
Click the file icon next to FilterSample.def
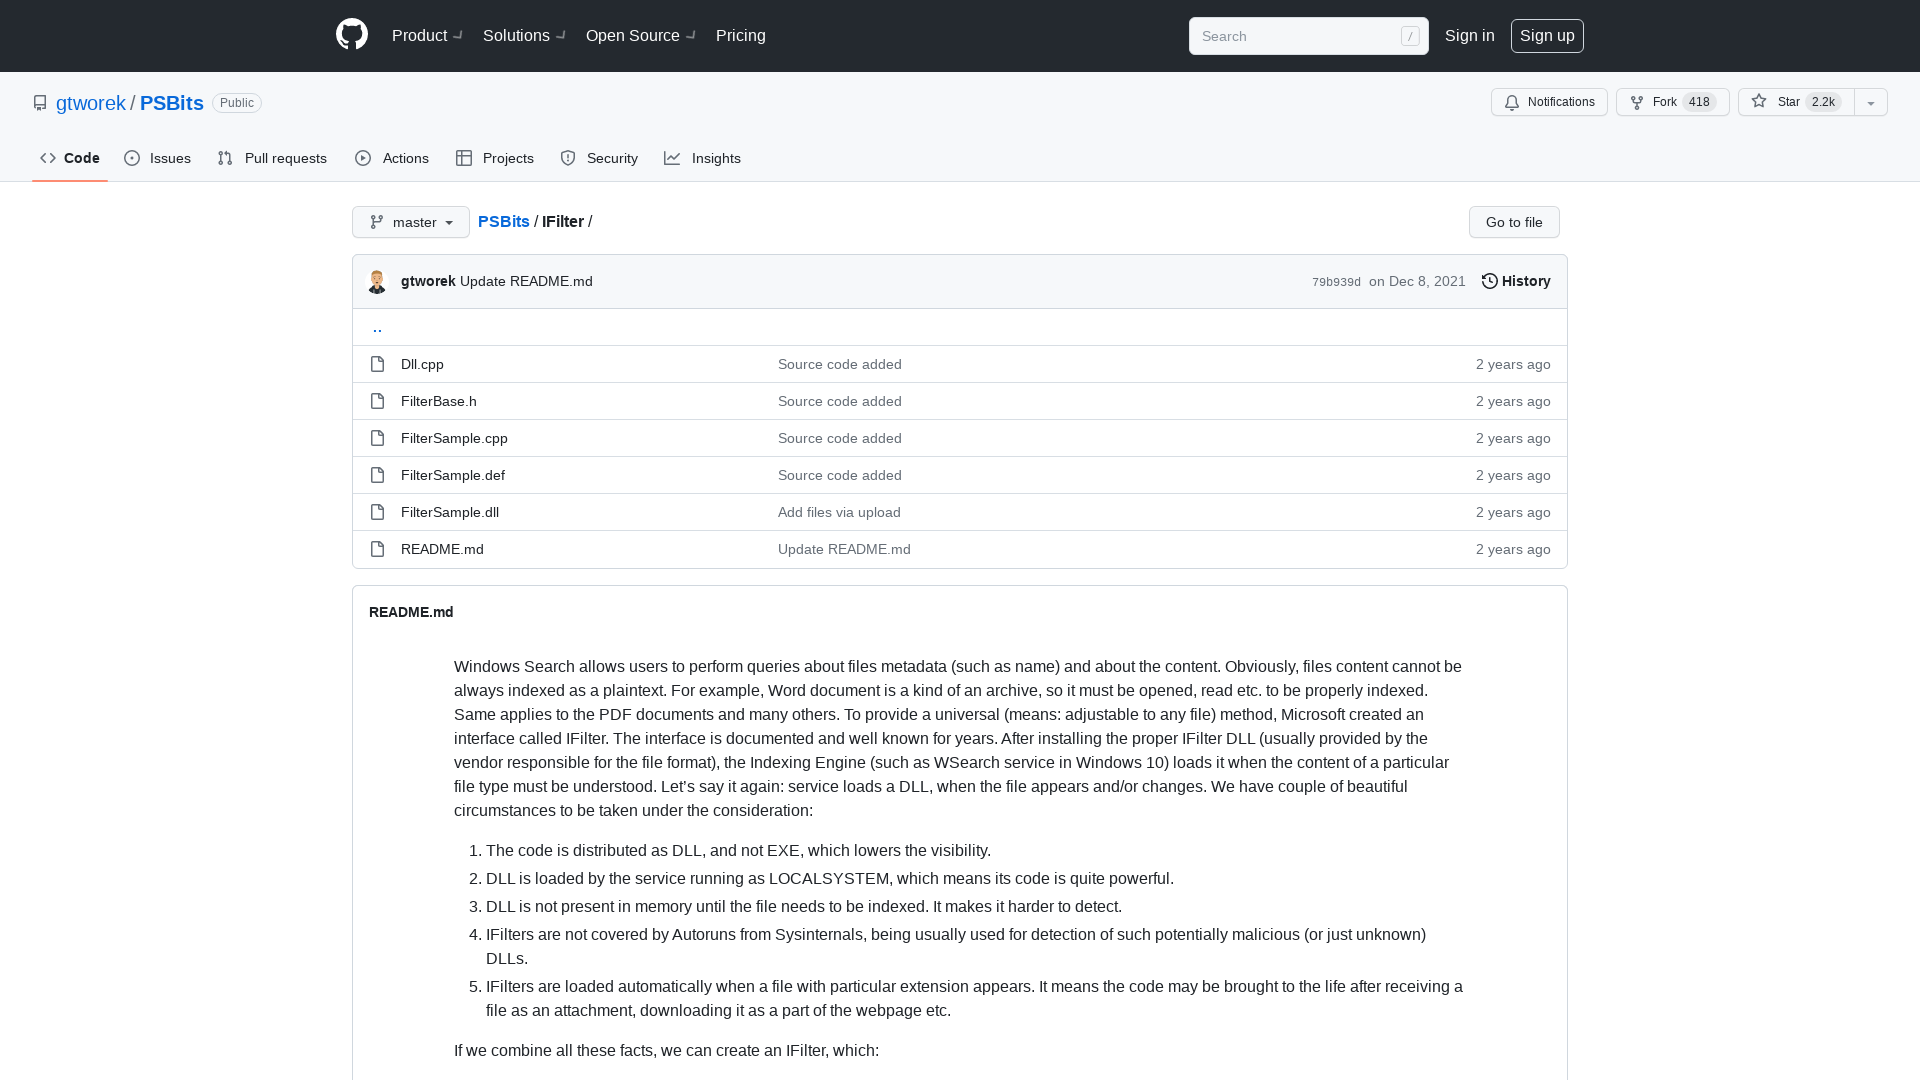click(377, 475)
